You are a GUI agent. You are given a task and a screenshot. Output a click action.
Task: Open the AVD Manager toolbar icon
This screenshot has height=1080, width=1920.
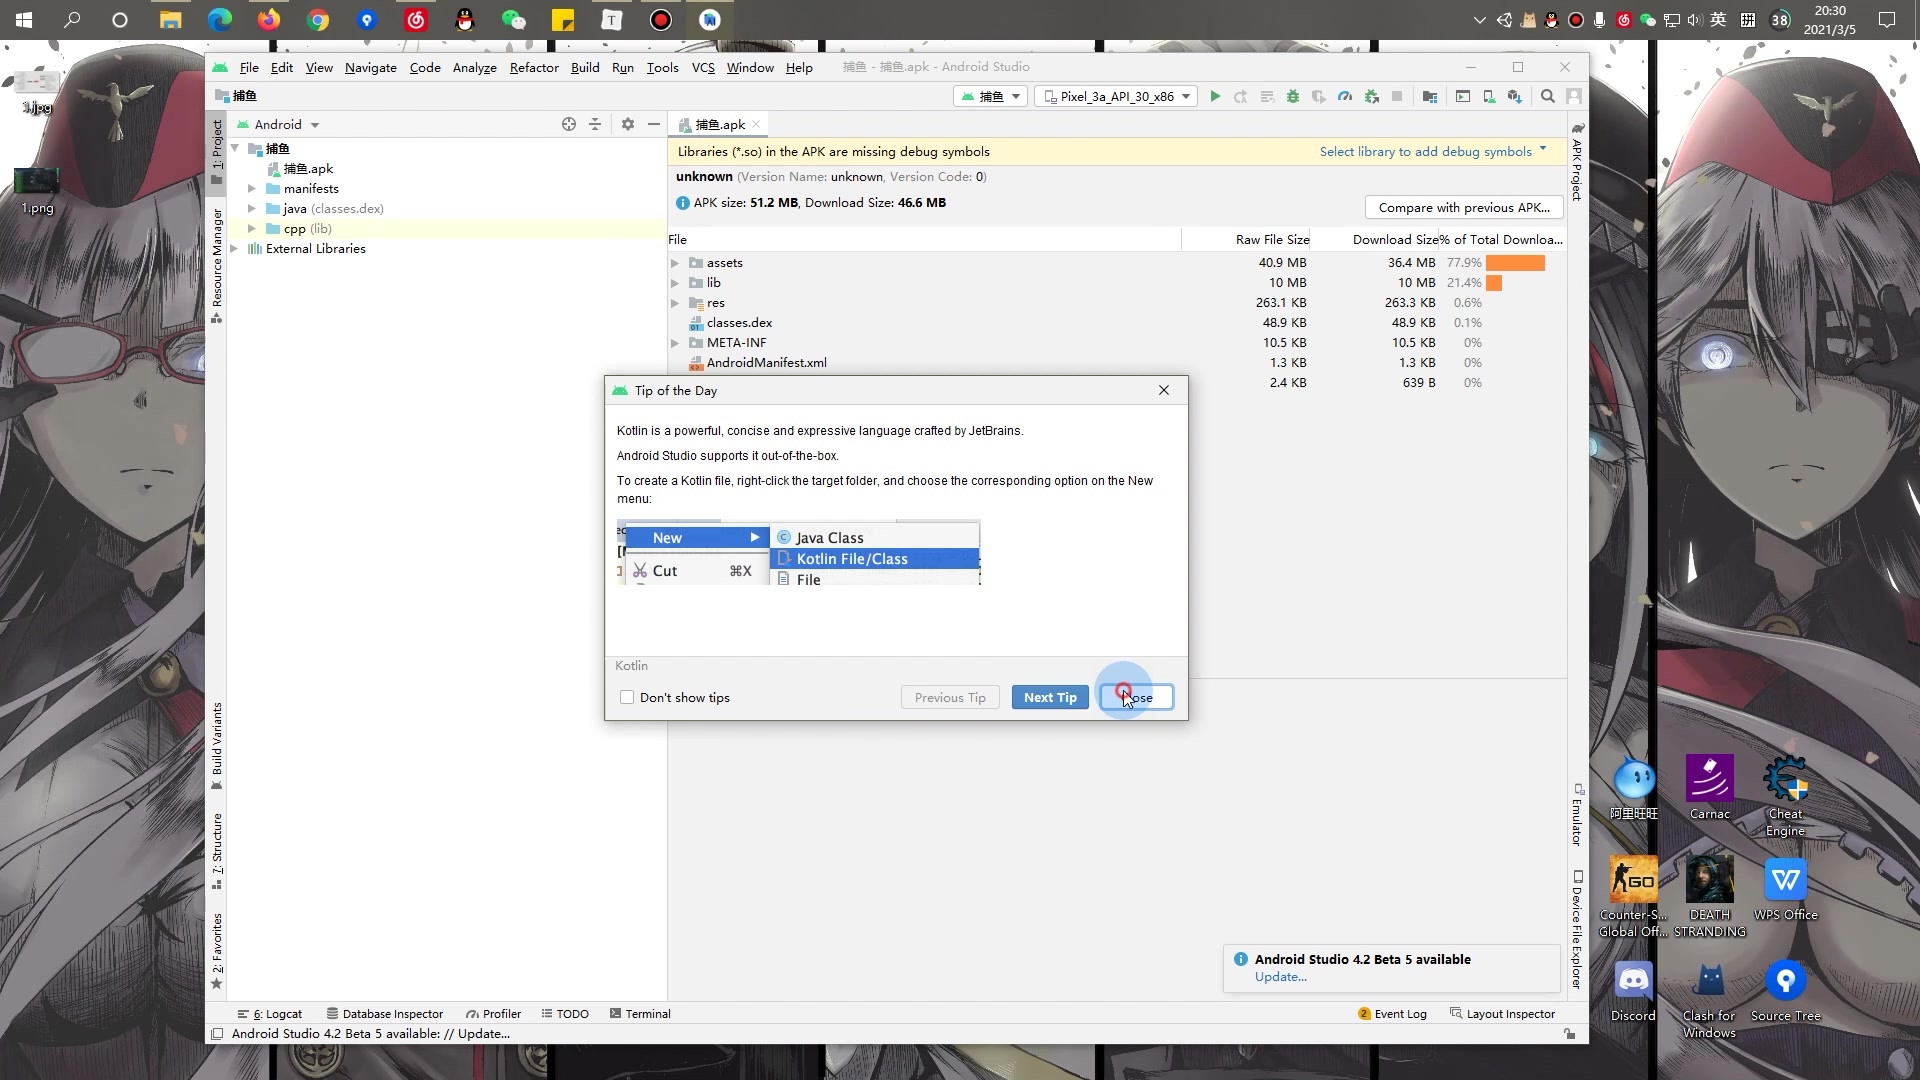(1489, 96)
